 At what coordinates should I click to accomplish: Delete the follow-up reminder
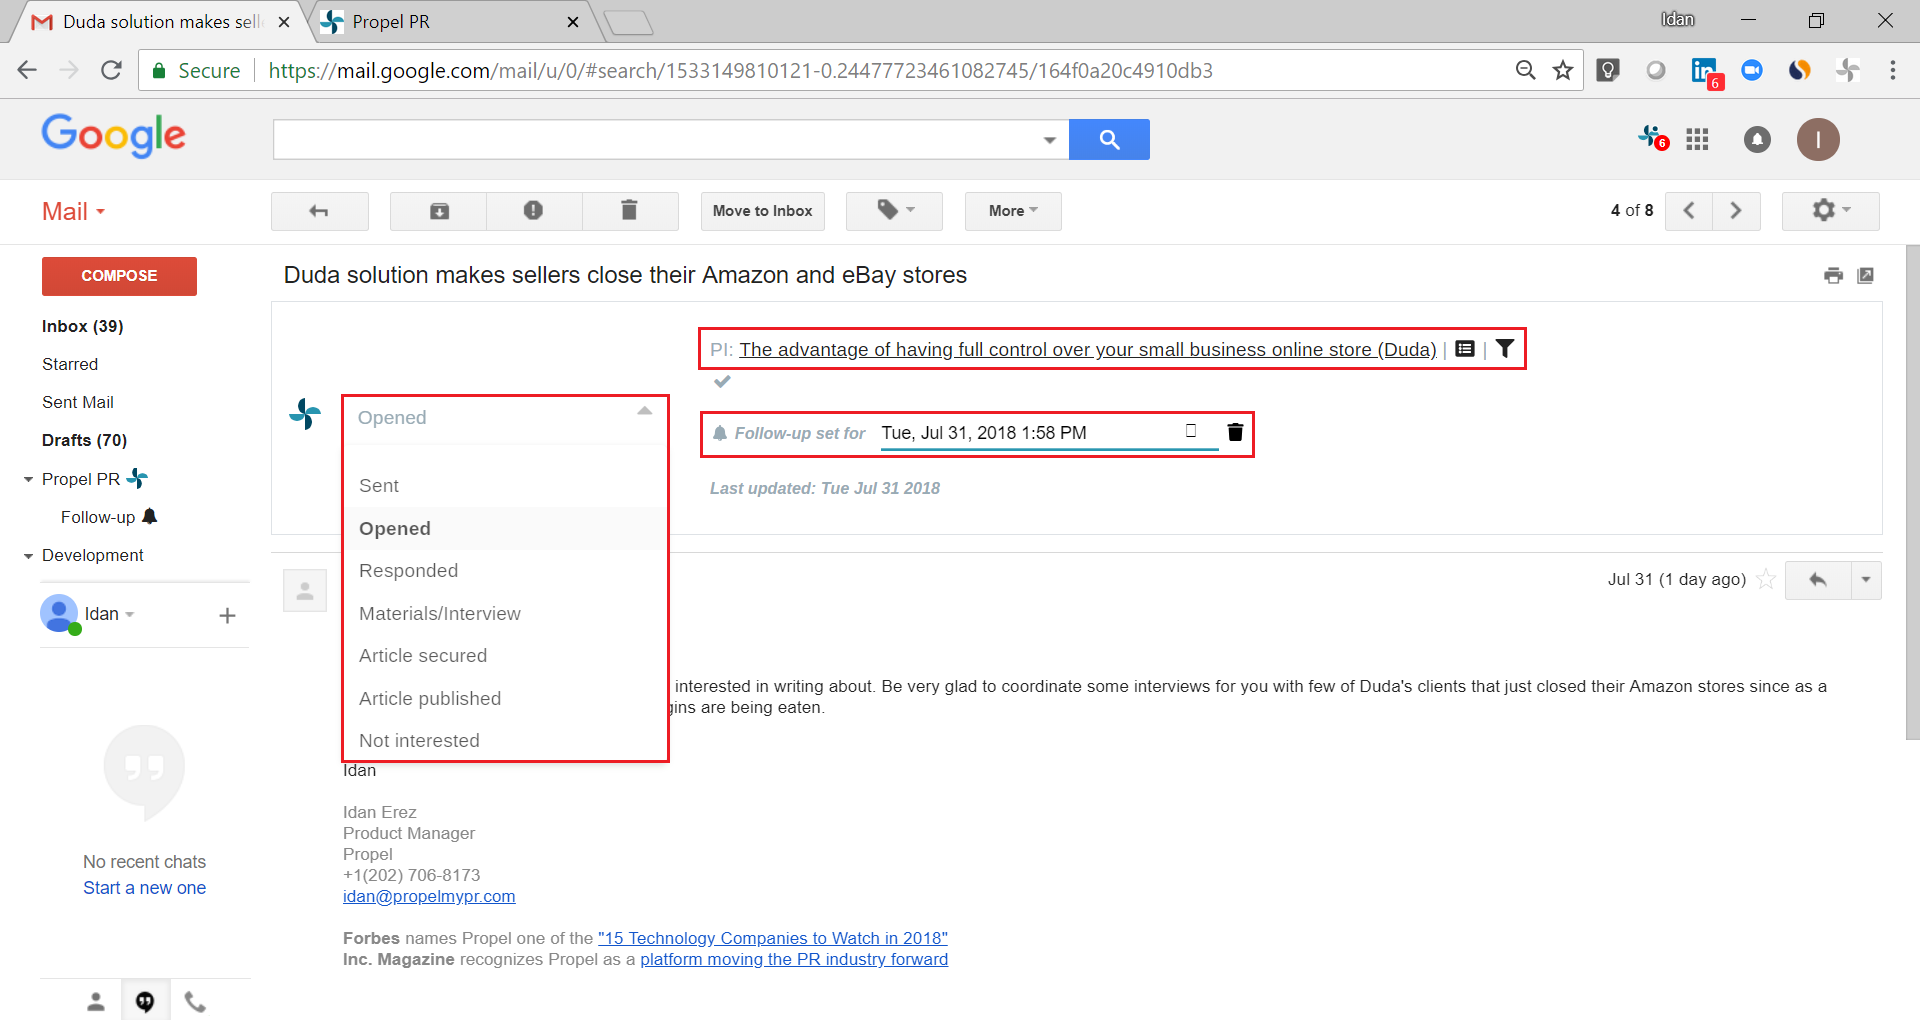click(x=1235, y=432)
